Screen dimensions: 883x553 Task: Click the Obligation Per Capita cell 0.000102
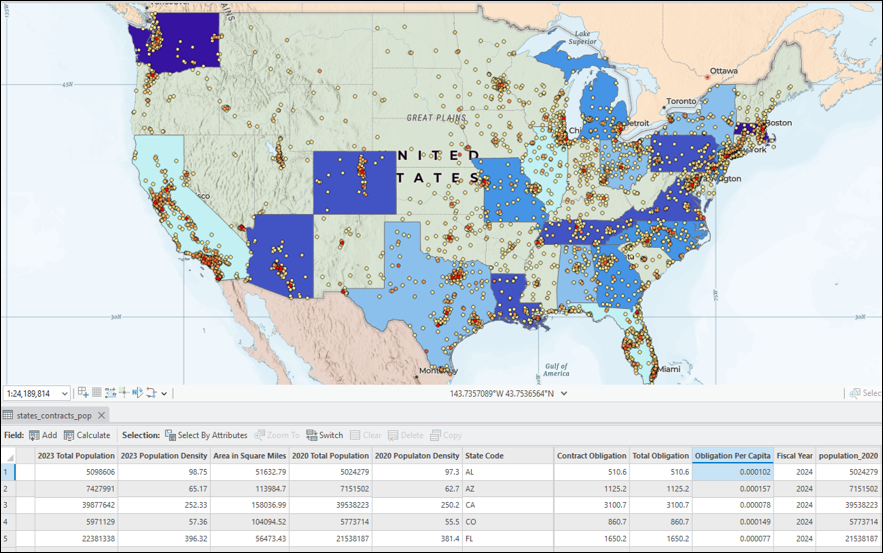[732, 472]
